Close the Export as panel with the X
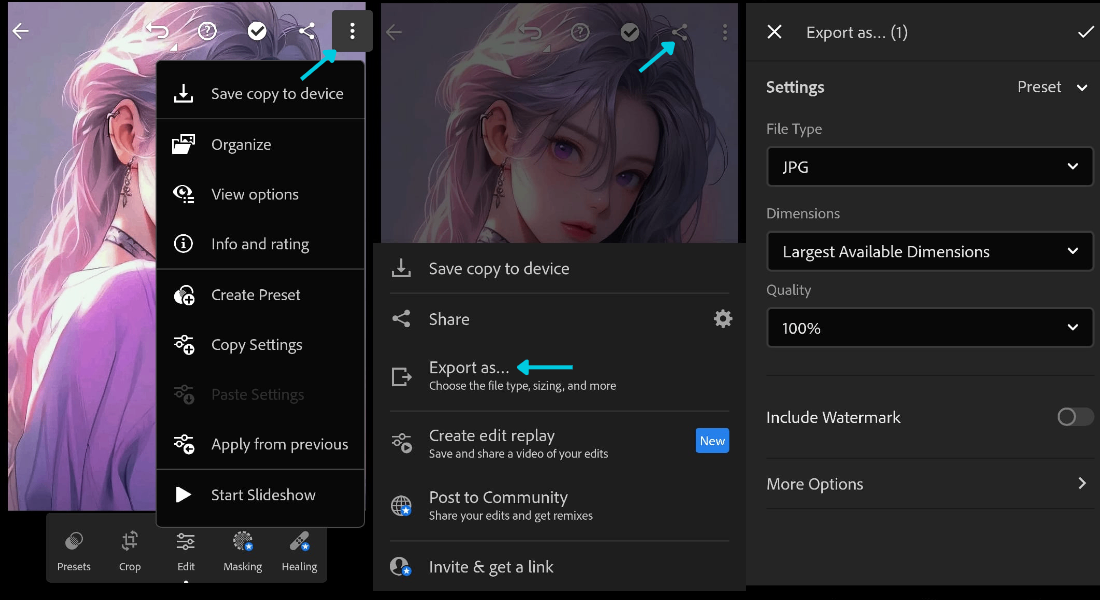The height and width of the screenshot is (600, 1100). (x=774, y=32)
